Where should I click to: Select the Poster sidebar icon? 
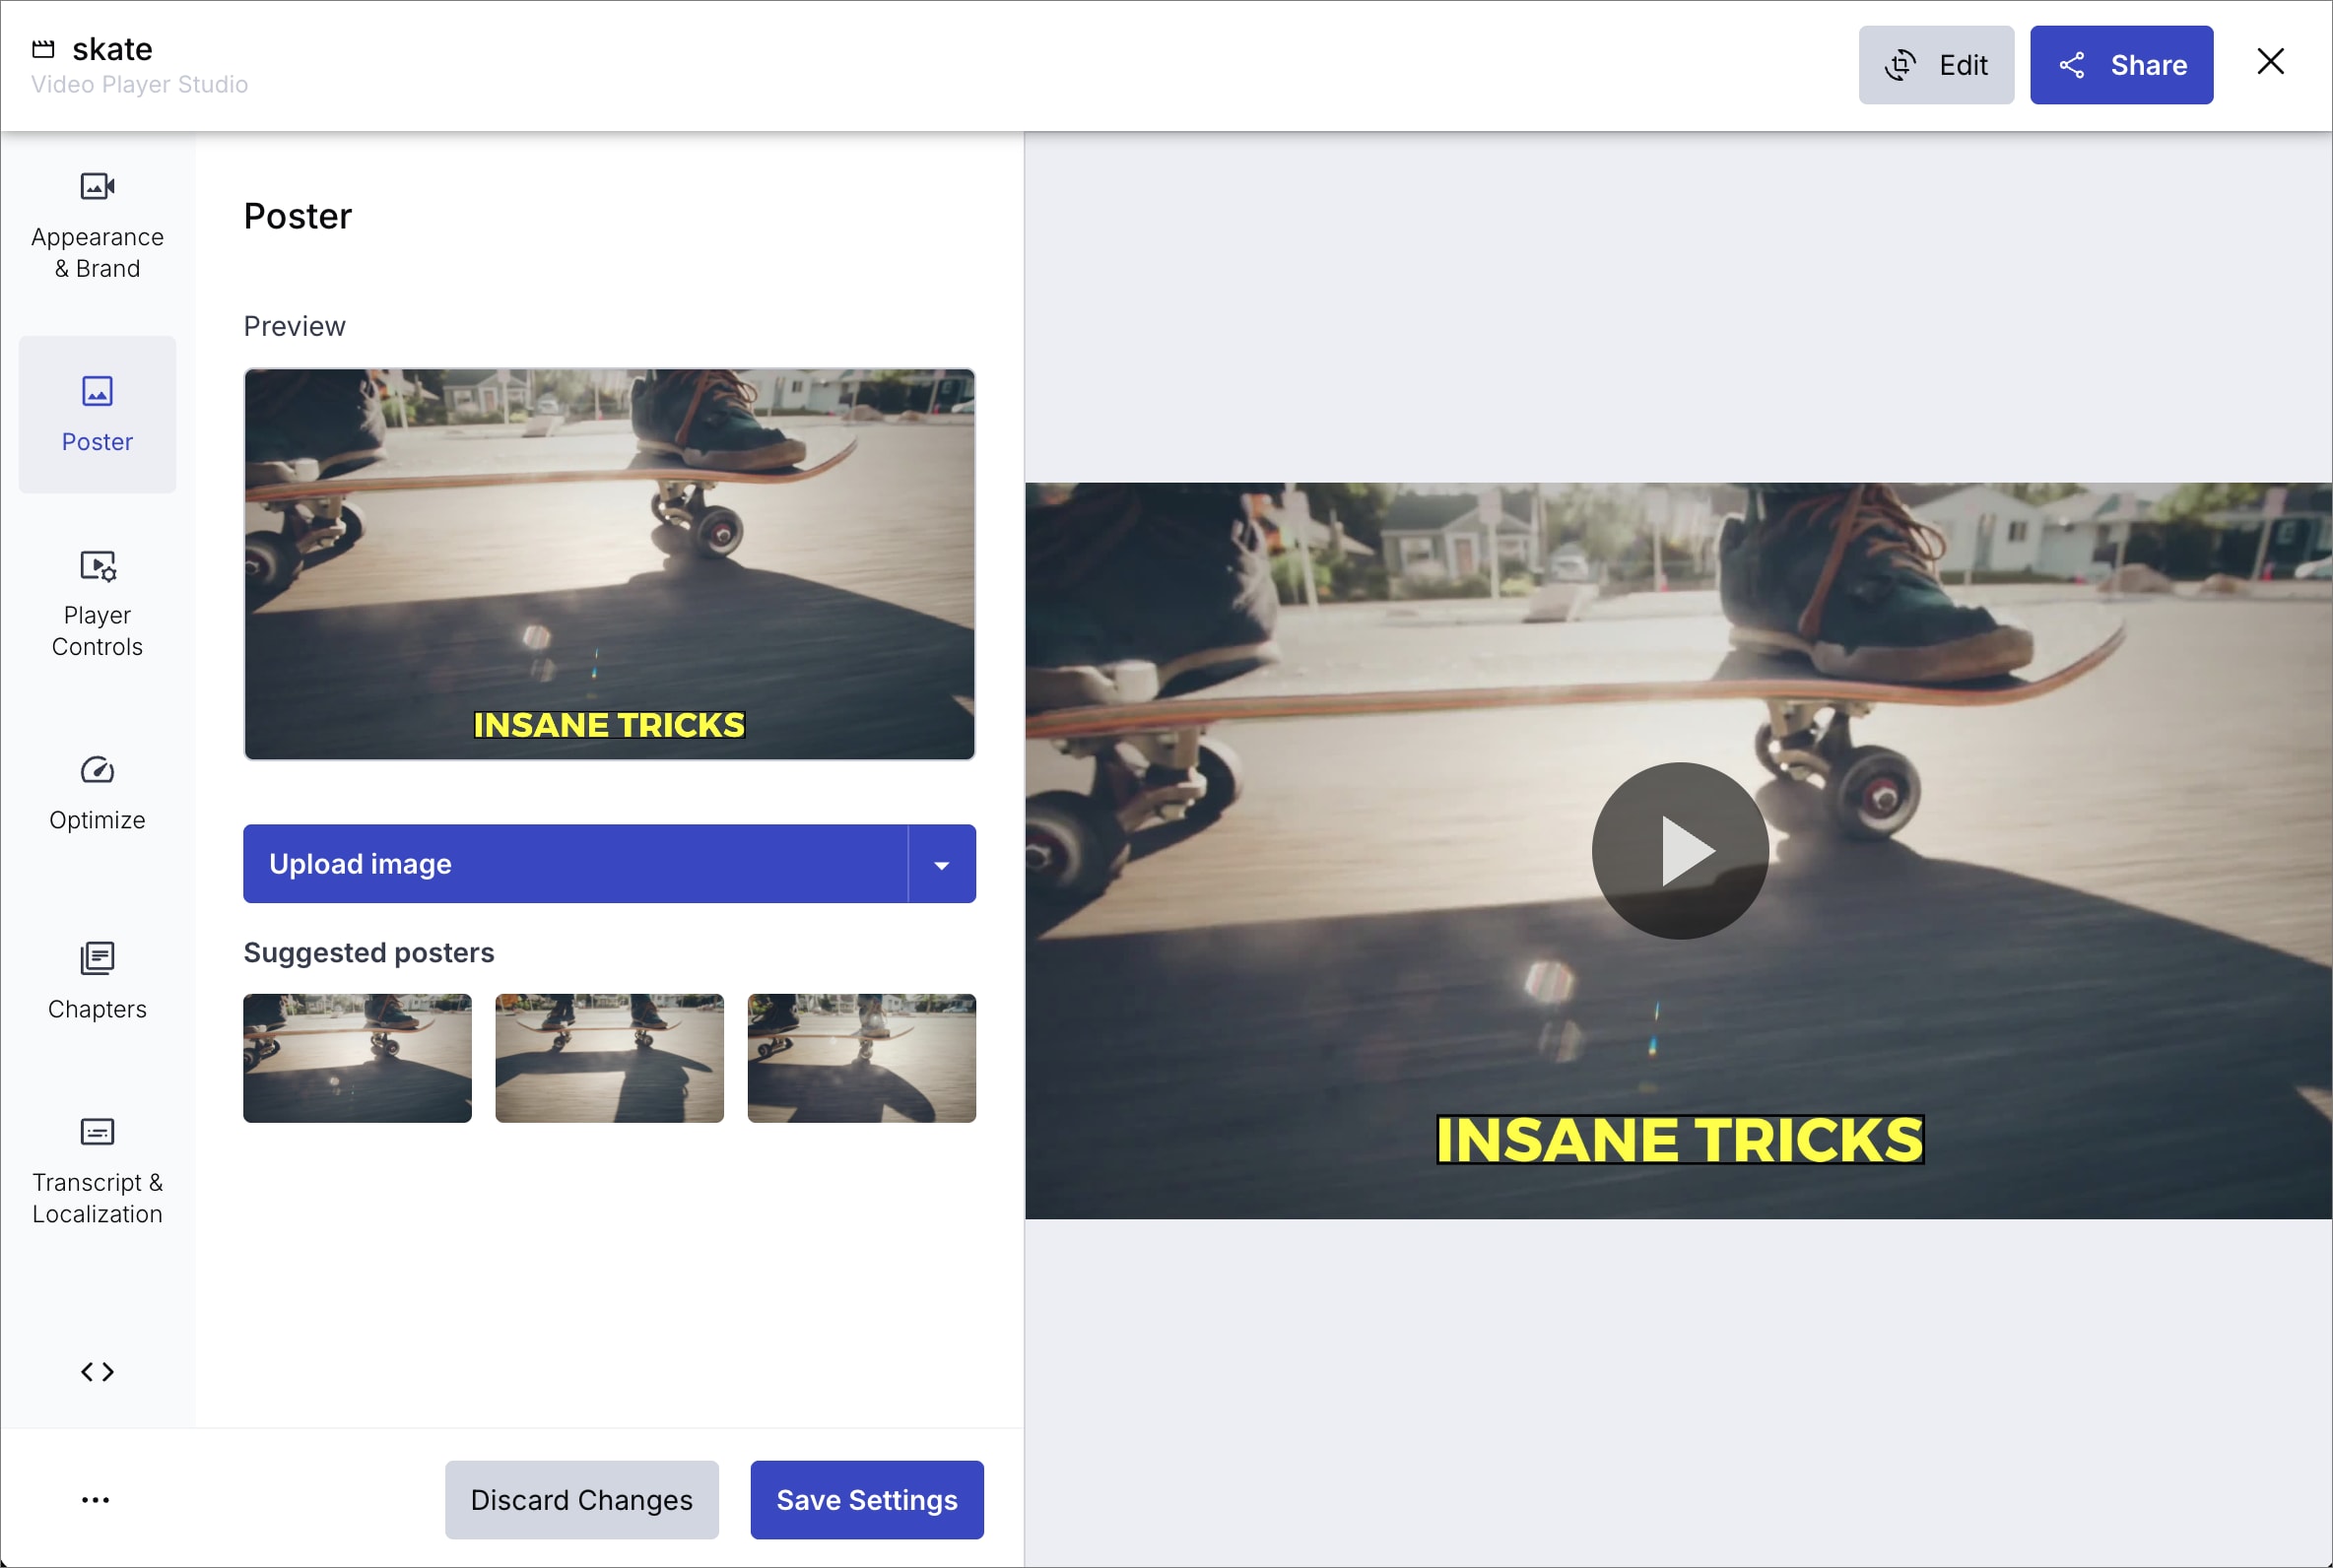tap(97, 391)
